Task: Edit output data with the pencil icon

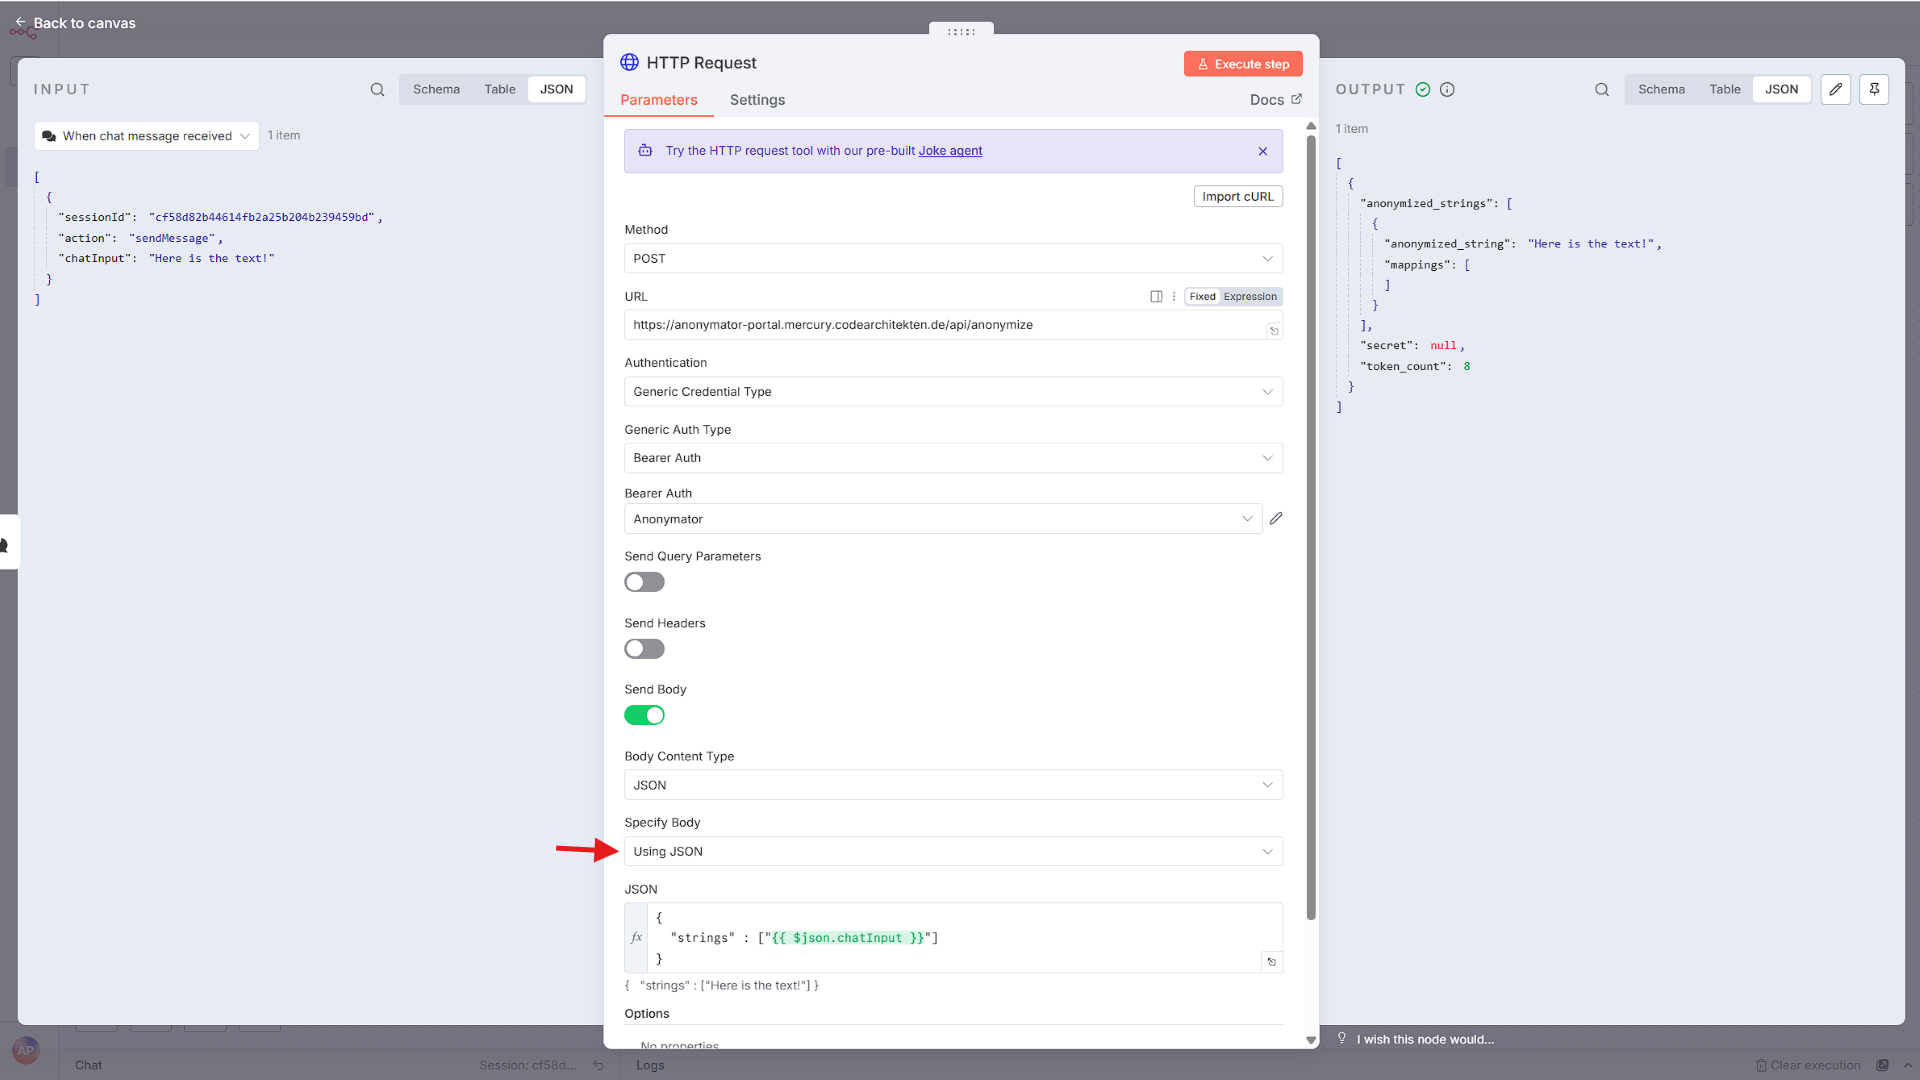Action: click(x=1836, y=90)
